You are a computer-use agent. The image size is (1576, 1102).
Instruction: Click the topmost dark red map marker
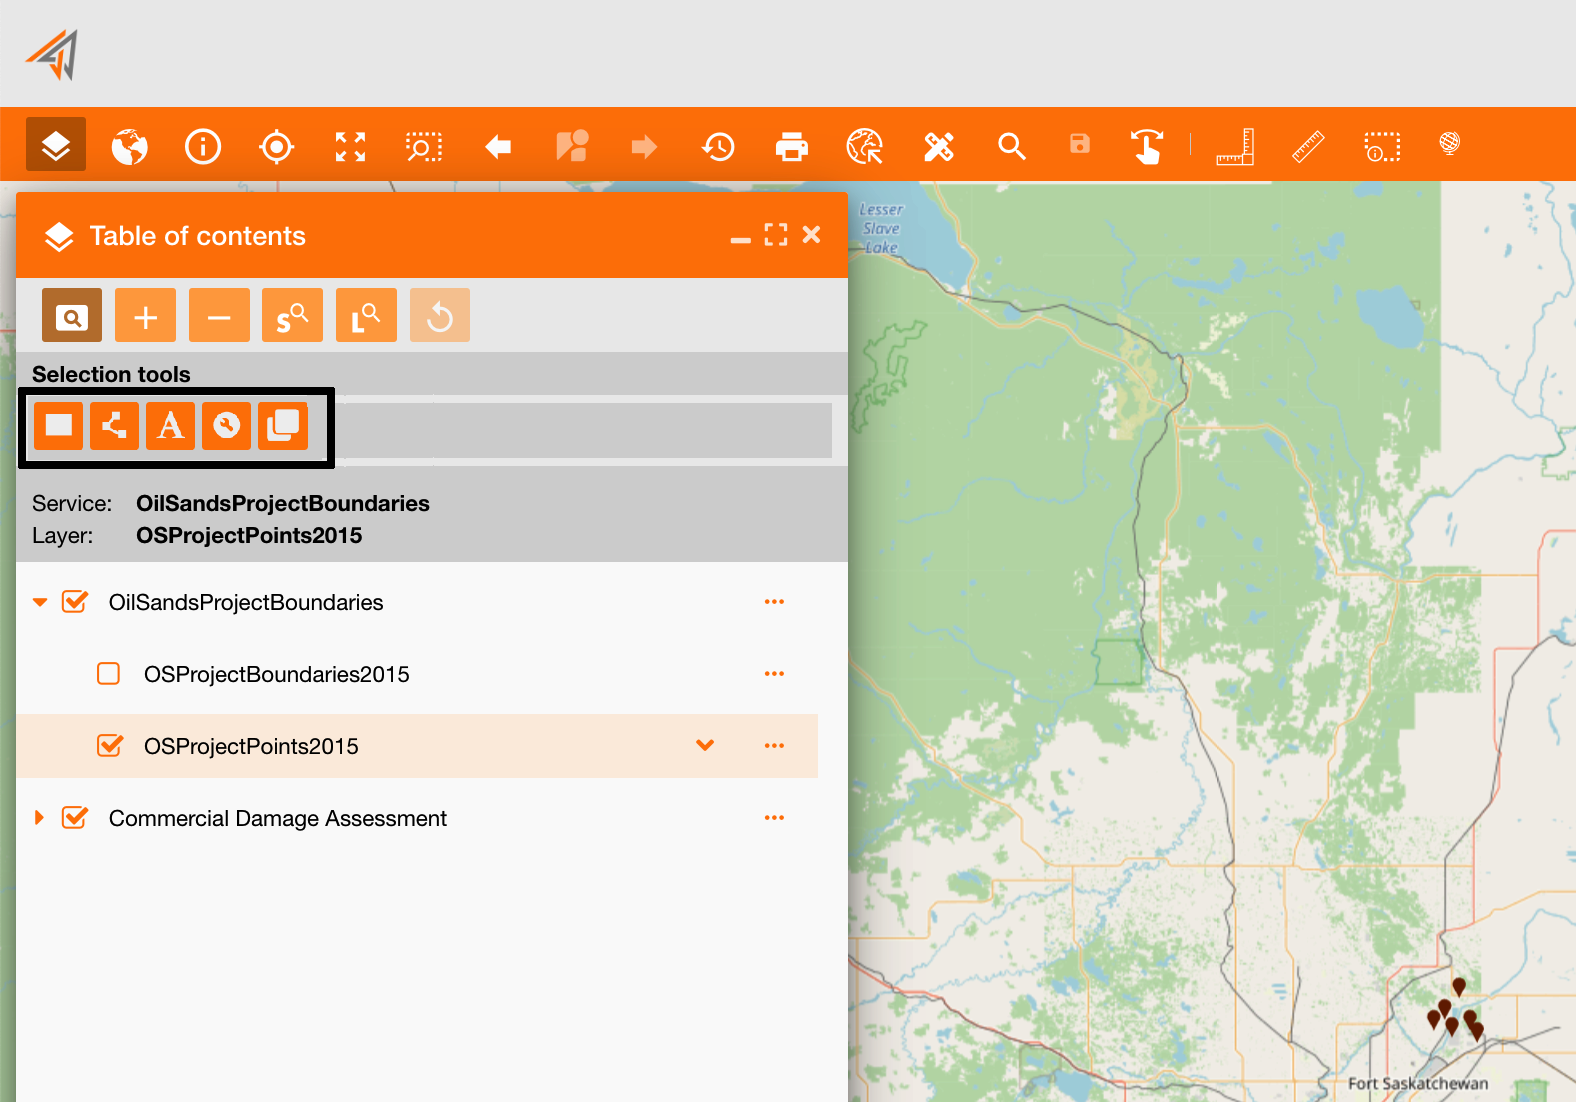coord(1459,987)
